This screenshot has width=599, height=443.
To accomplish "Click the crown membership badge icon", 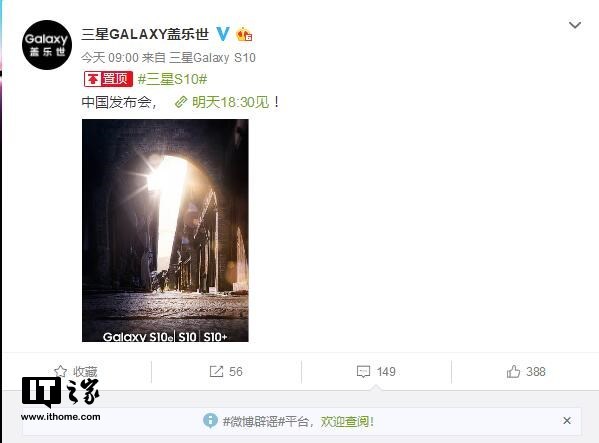I will click(x=244, y=34).
